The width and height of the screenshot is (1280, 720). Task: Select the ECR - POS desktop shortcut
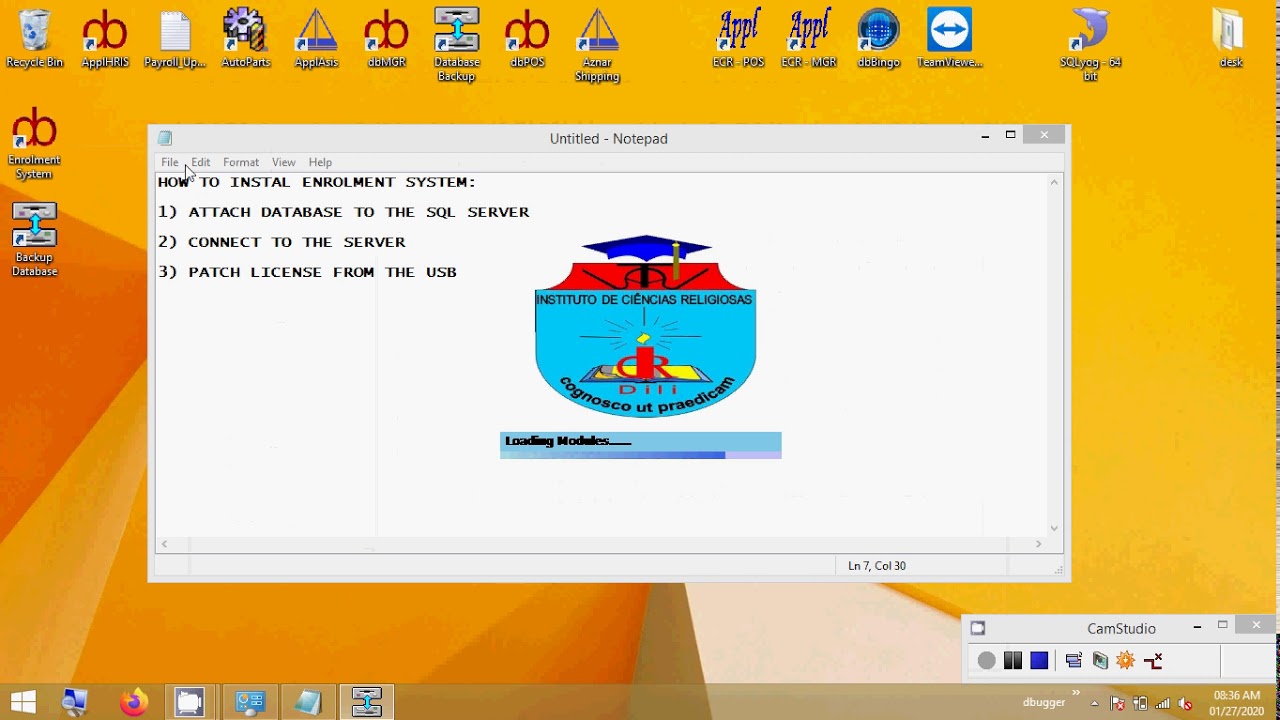coord(738,38)
